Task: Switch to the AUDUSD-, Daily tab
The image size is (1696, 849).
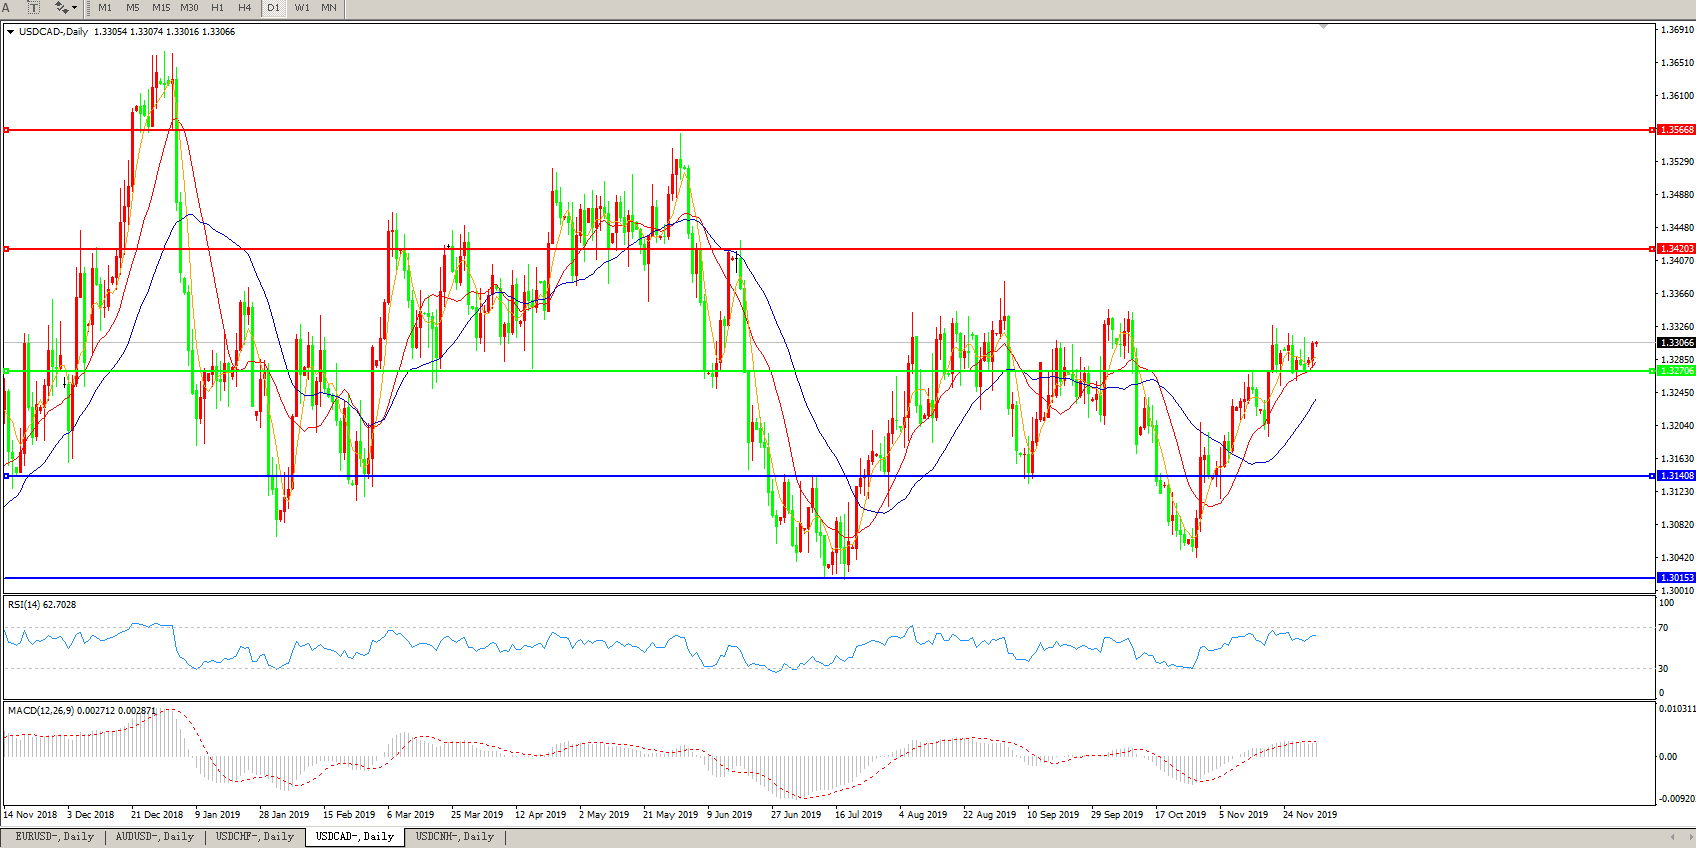Action: (154, 837)
